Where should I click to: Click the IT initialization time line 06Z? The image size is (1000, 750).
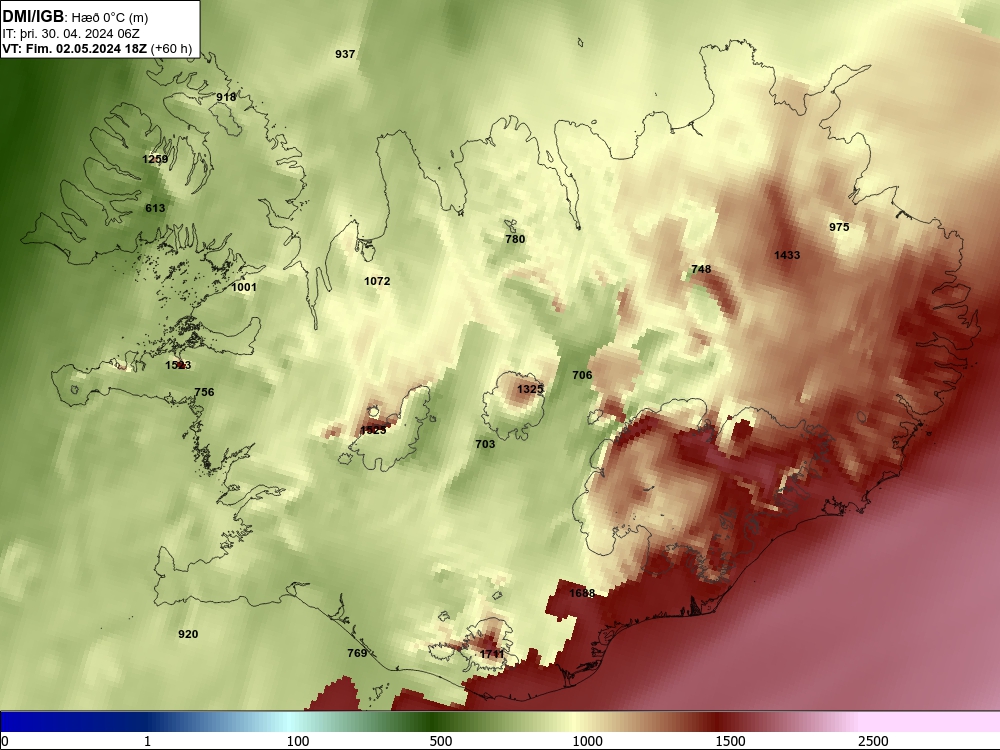pyautogui.click(x=71, y=34)
